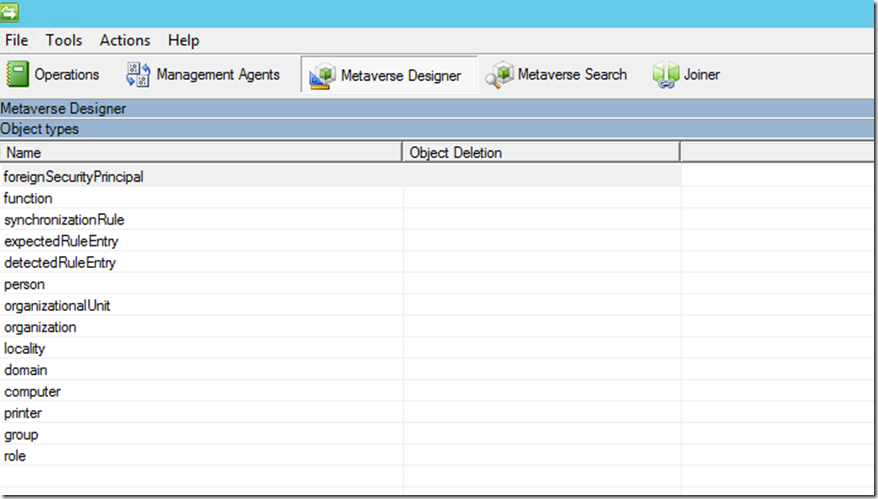This screenshot has width=878, height=499.
Task: Select the locality object type
Action: pyautogui.click(x=24, y=348)
